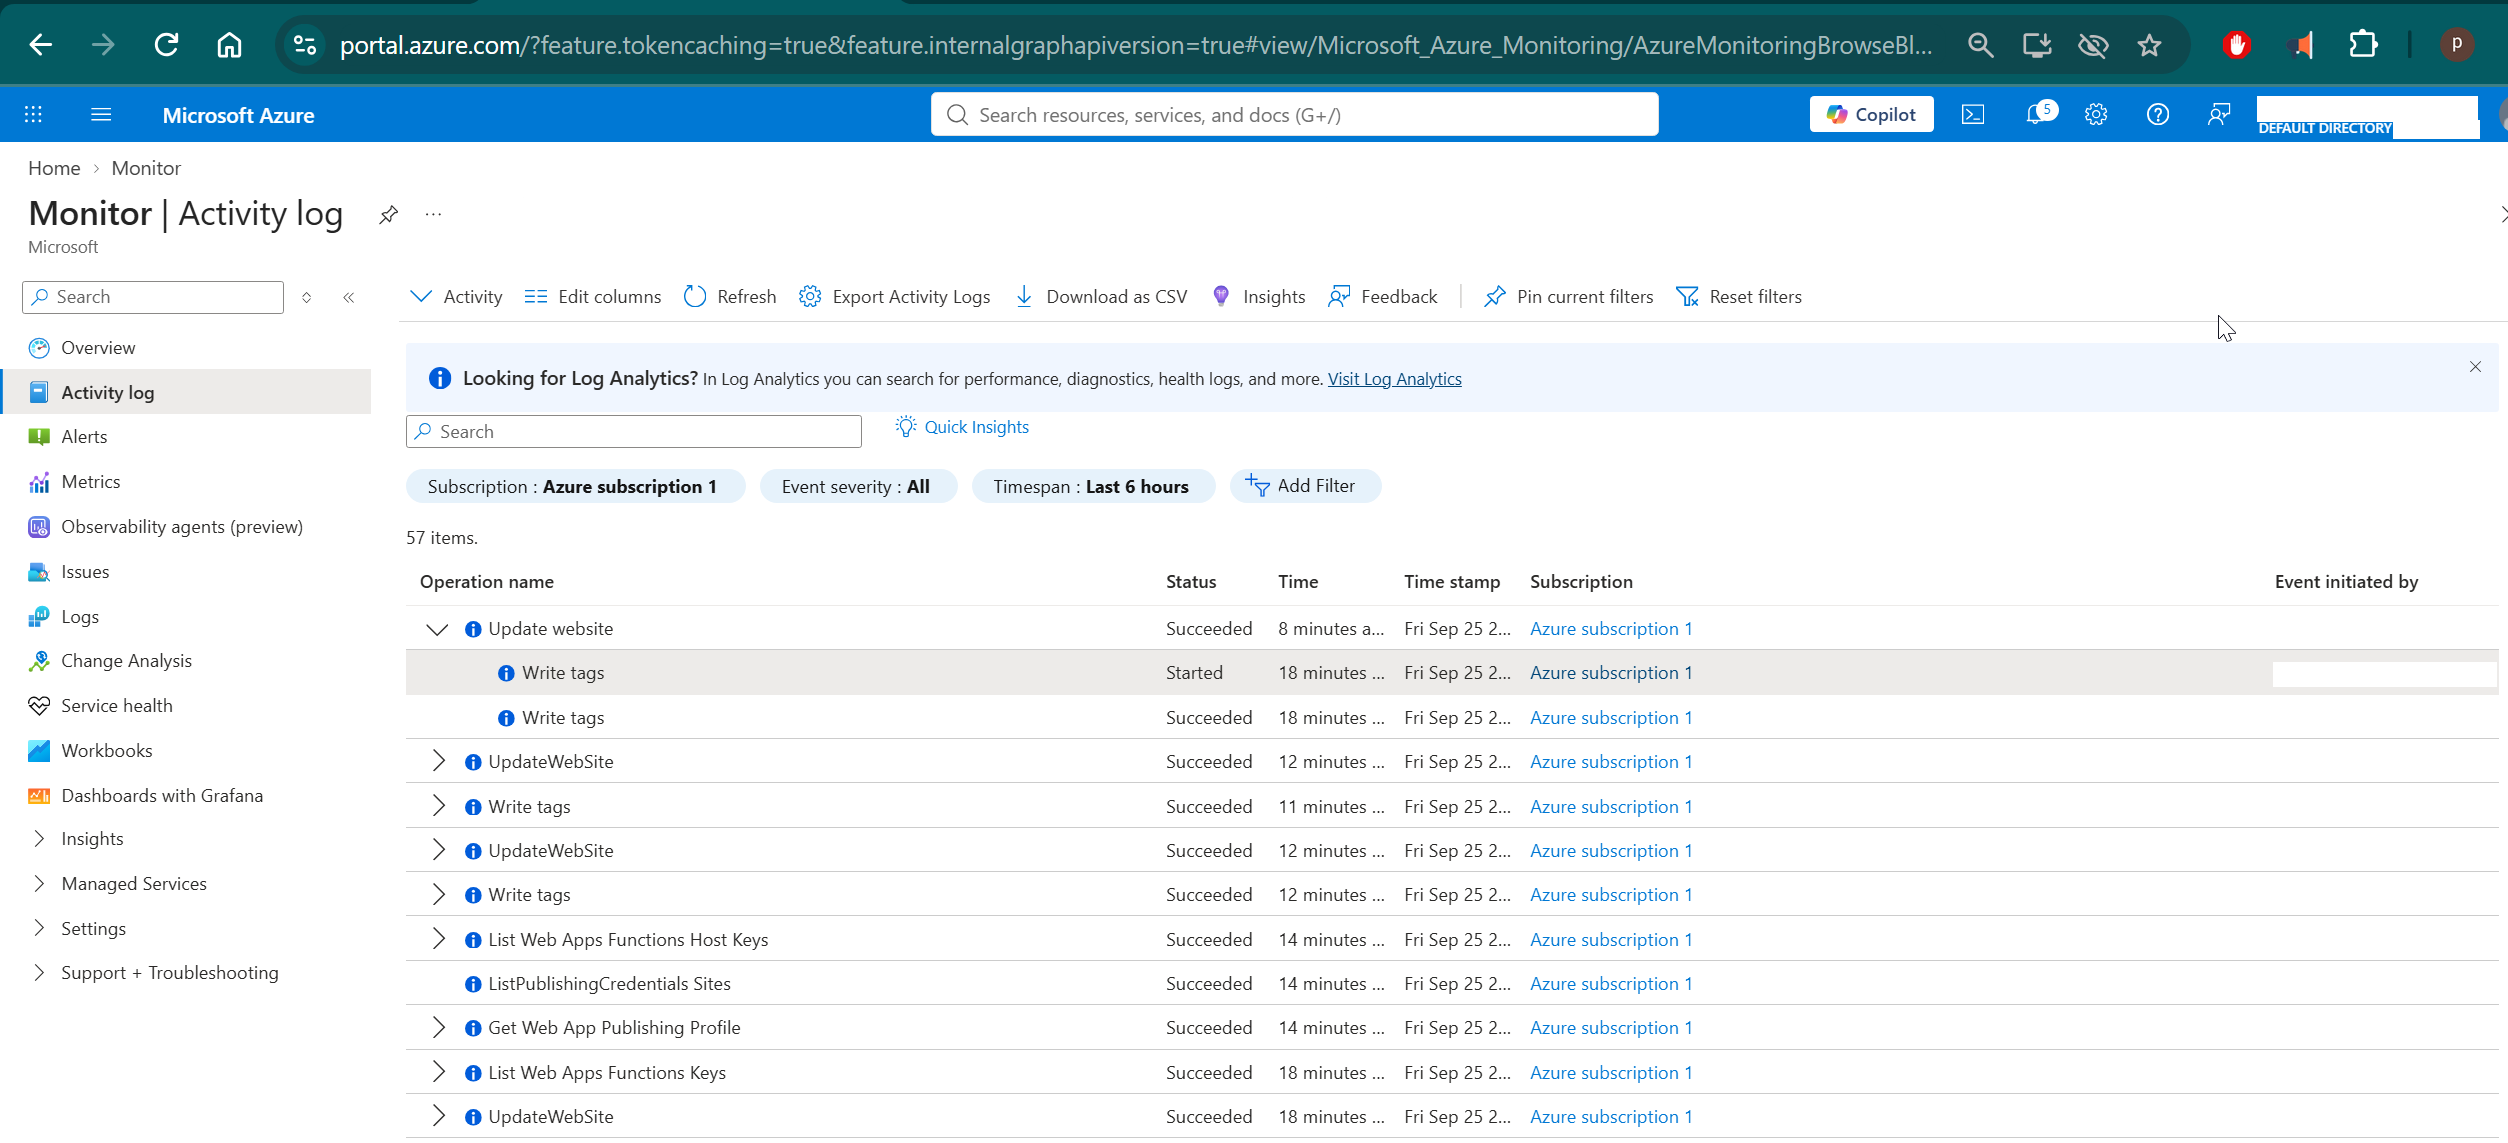Expand Insights in the left menu
The width and height of the screenshot is (2508, 1143).
39,839
